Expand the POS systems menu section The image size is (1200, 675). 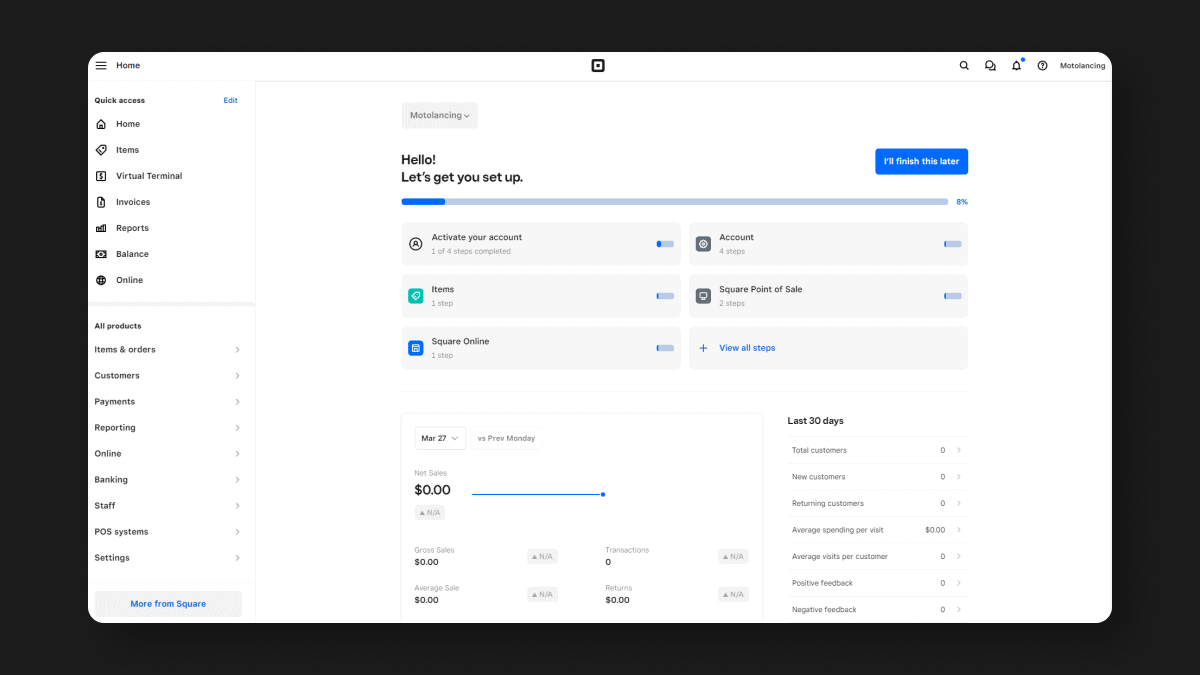(168, 532)
